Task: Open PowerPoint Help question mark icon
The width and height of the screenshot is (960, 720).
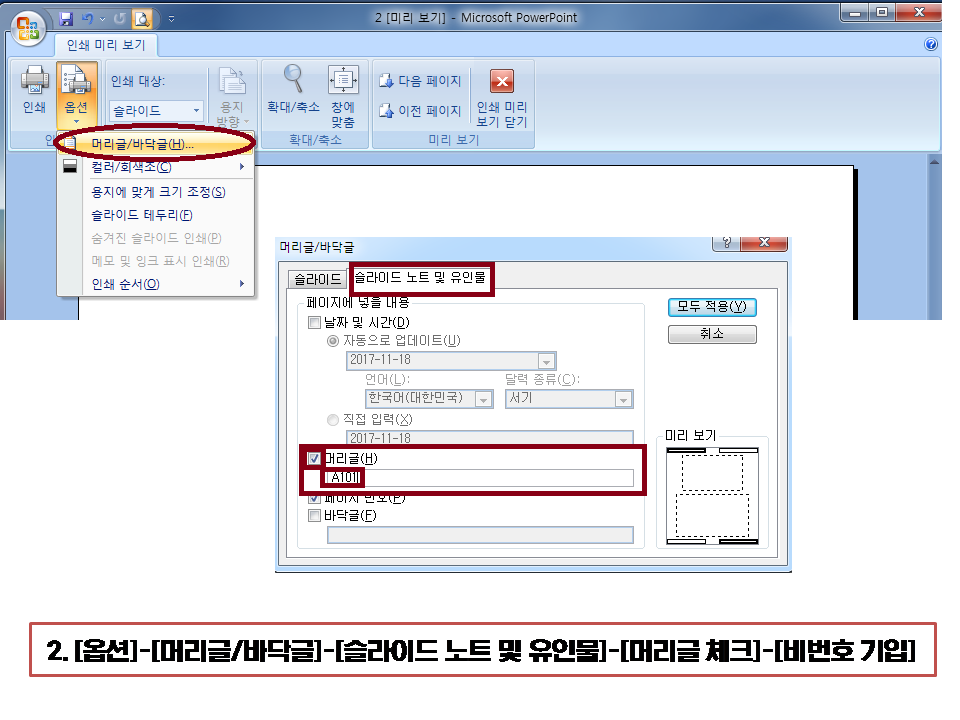Action: coord(931,45)
